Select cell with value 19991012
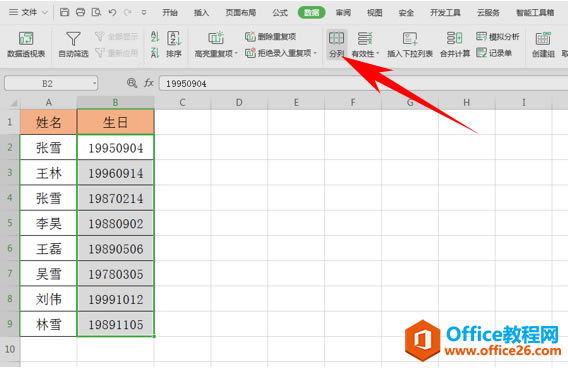 [x=116, y=299]
